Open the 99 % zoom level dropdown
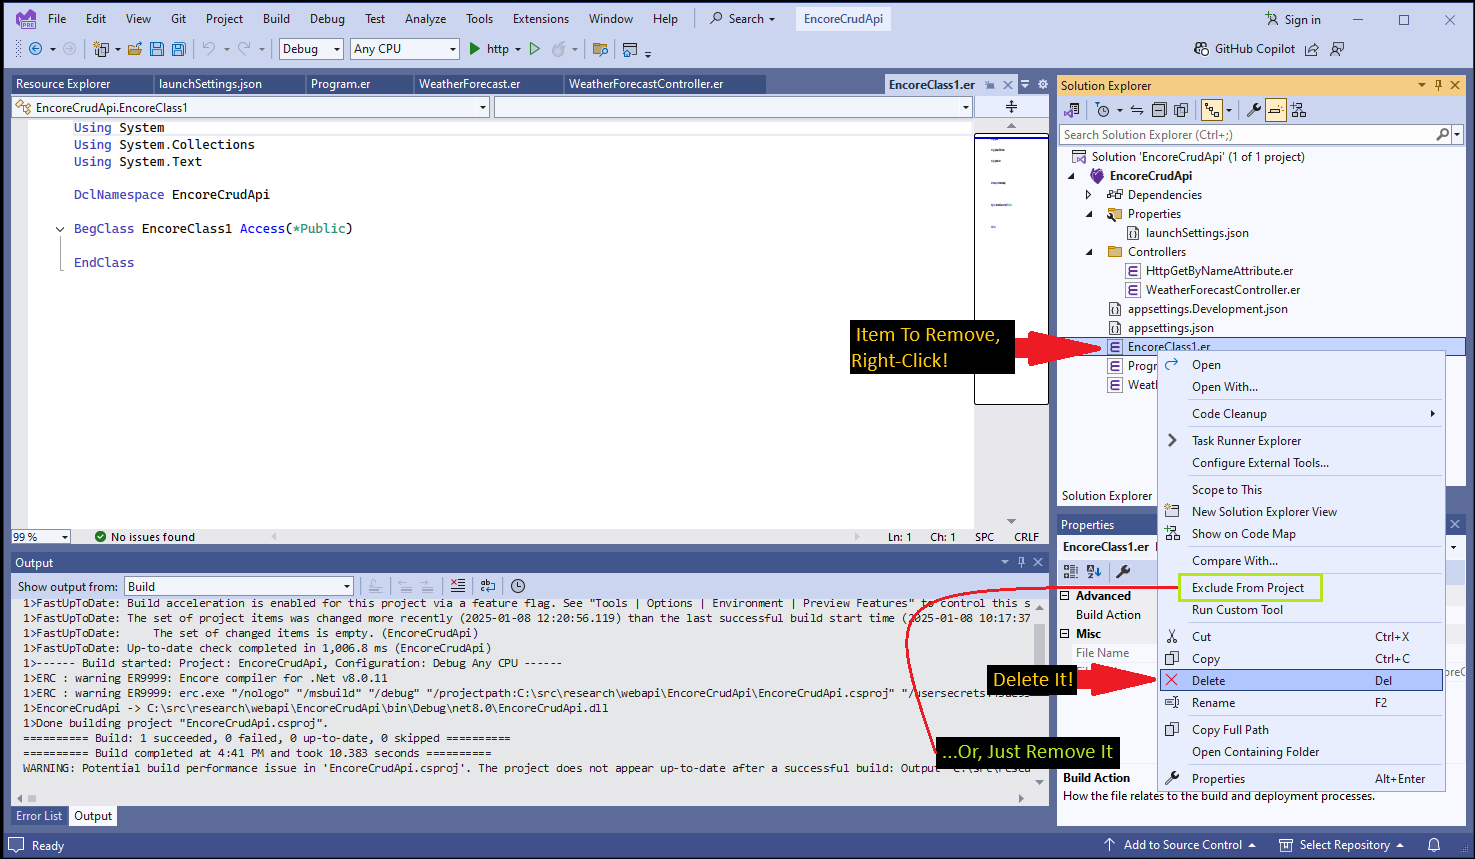This screenshot has width=1475, height=859. click(41, 537)
